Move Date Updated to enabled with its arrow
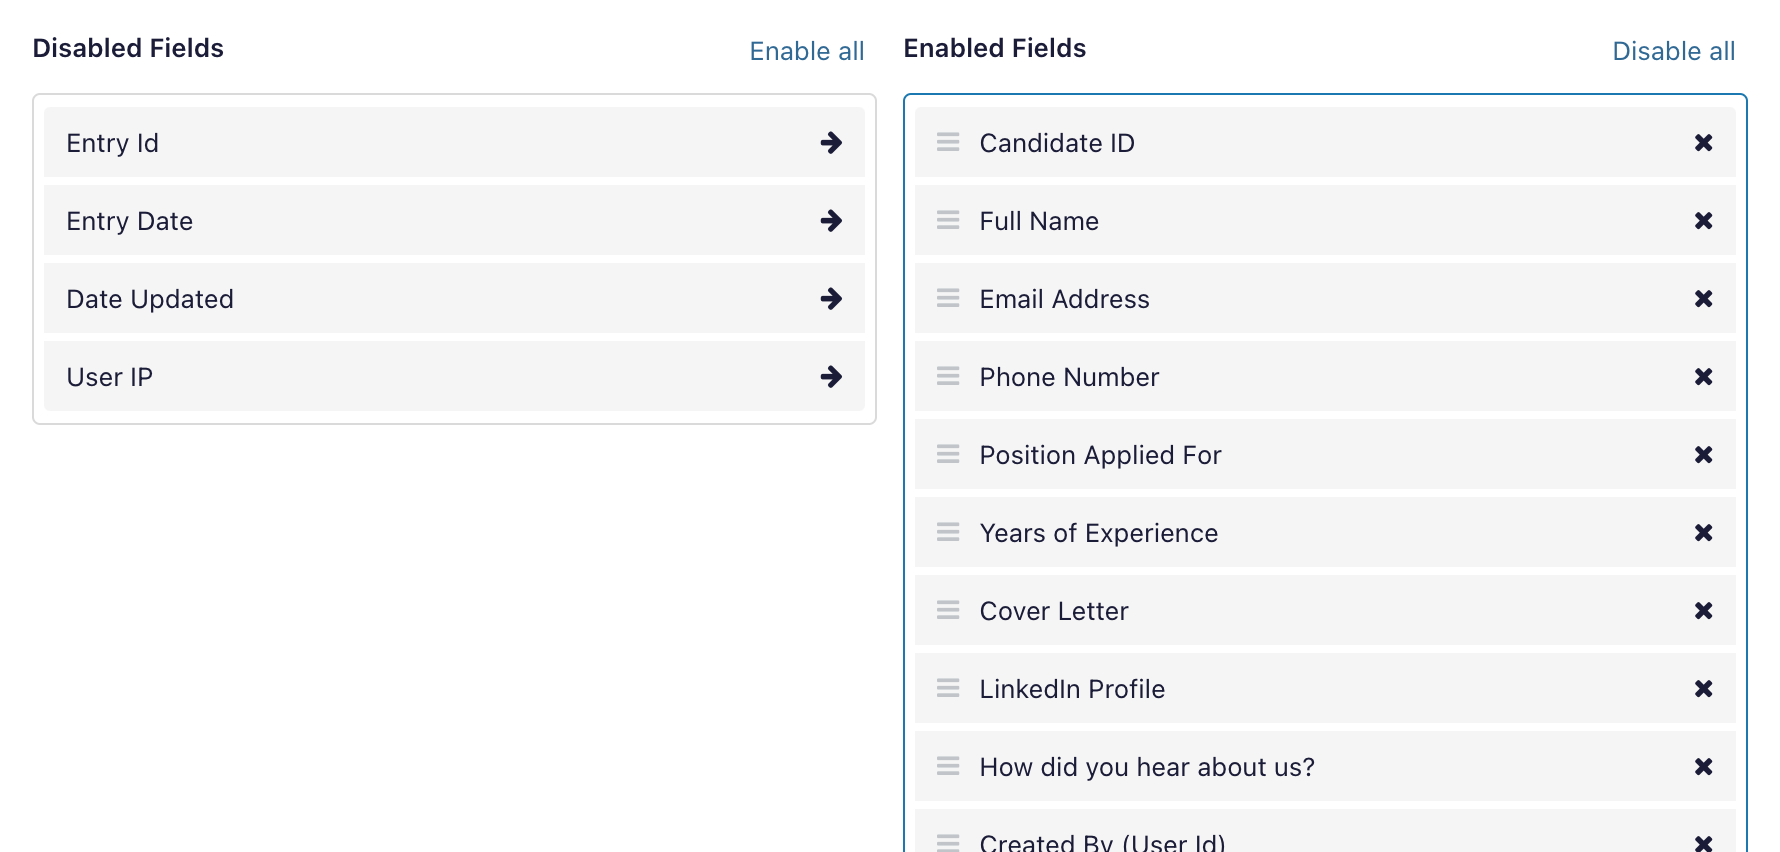This screenshot has height=852, width=1780. click(x=831, y=299)
